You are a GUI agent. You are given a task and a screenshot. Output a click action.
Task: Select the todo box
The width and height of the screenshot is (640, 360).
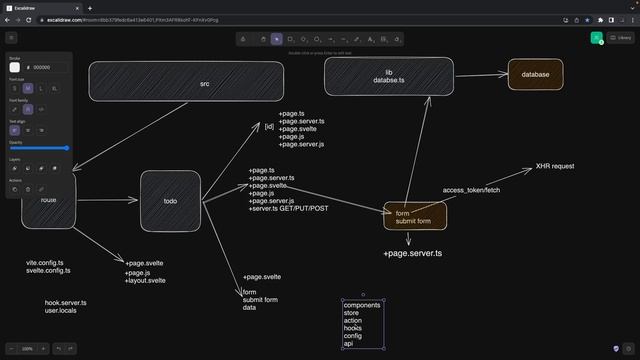pyautogui.click(x=170, y=201)
